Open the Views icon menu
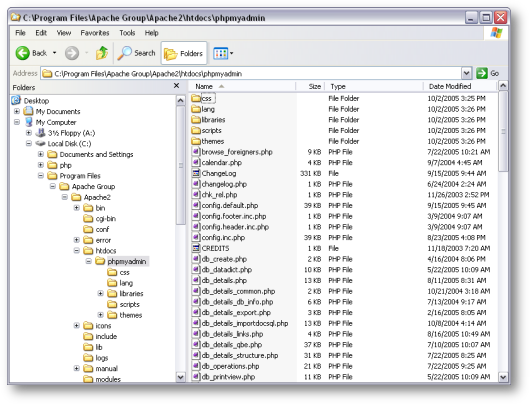Viewport: 530px width, 404px height. coord(223,53)
